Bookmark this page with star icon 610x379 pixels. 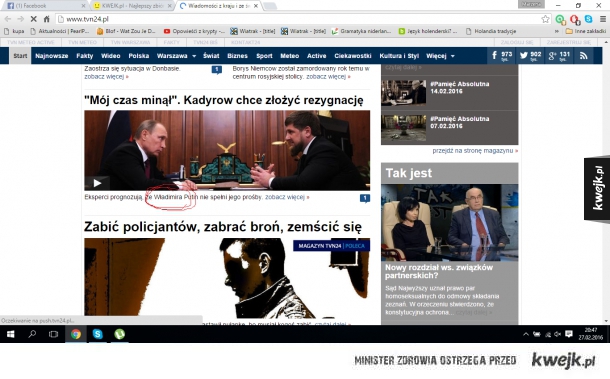(545, 19)
